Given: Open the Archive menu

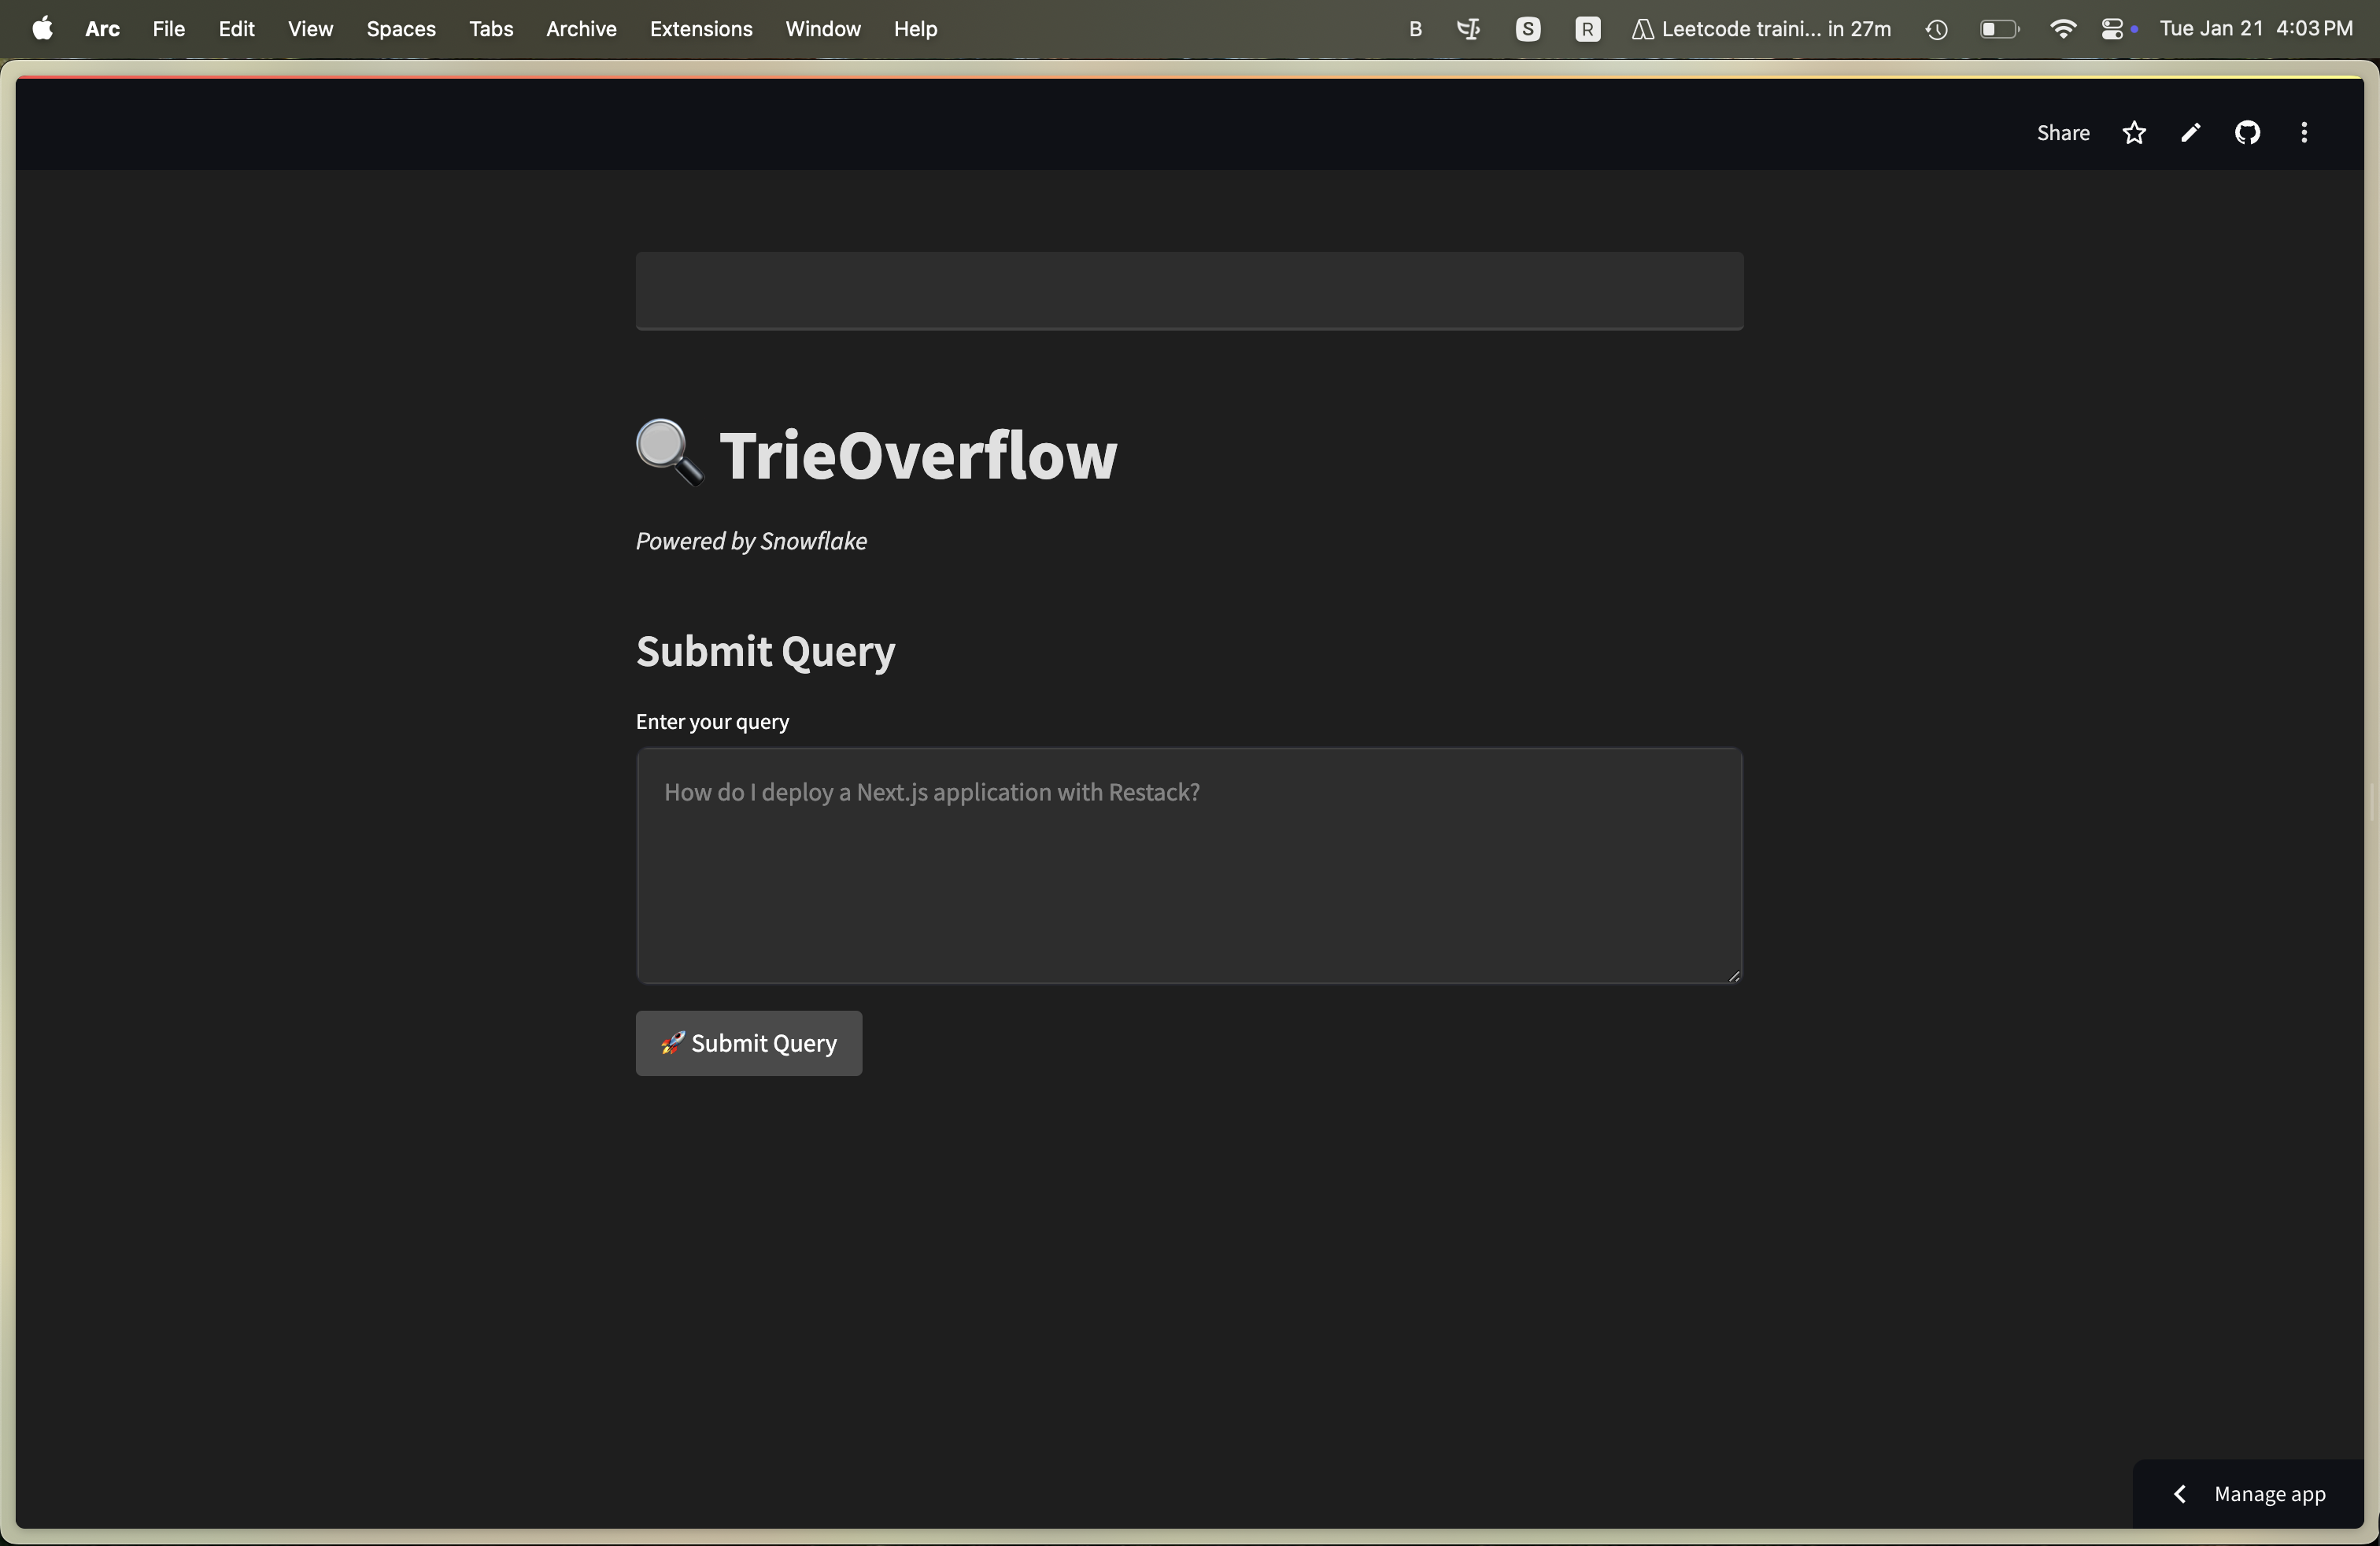Looking at the screenshot, I should (x=581, y=29).
